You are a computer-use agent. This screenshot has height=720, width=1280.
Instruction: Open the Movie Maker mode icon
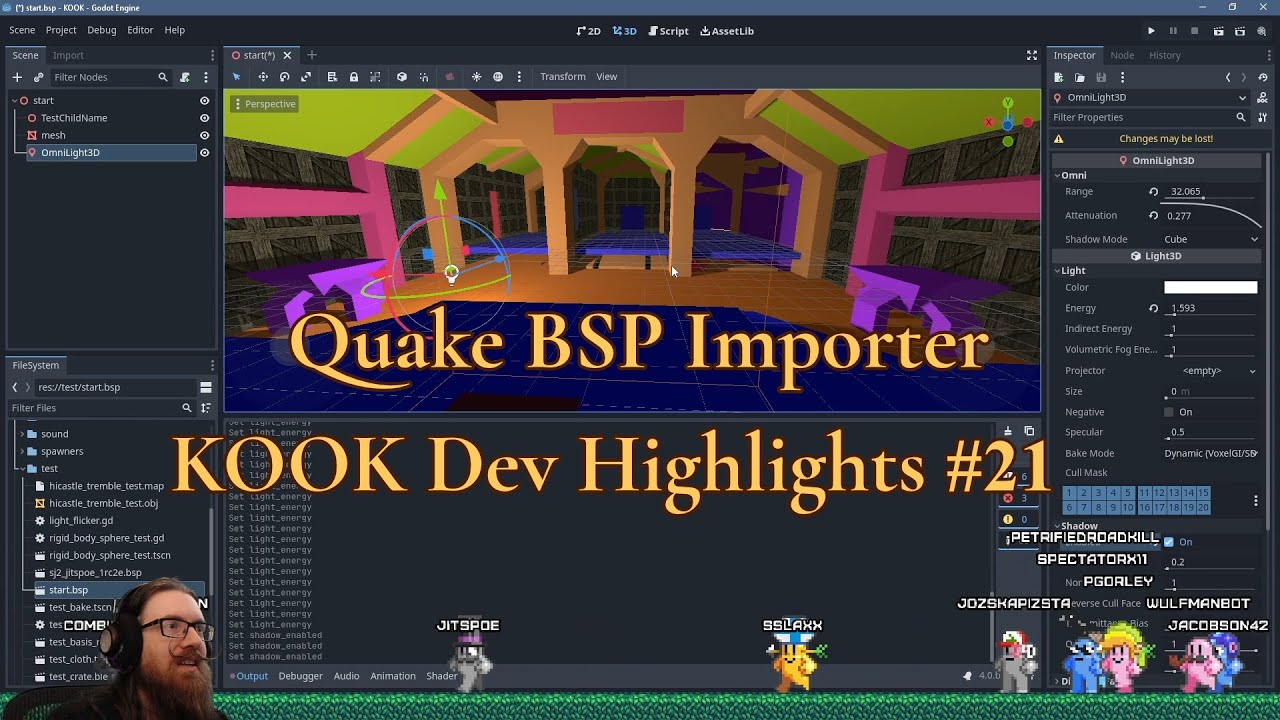coord(1262,31)
